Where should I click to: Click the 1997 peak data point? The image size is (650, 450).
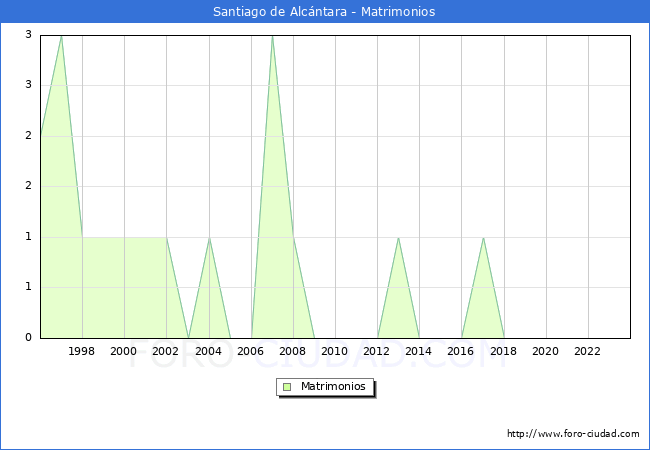pyautogui.click(x=61, y=36)
